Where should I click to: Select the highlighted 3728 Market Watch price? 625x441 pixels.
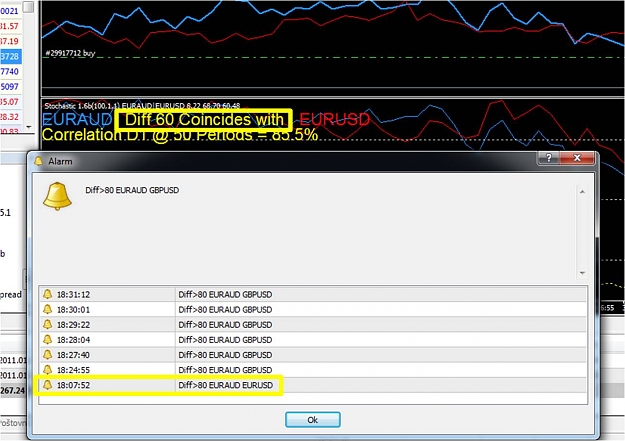tap(10, 56)
